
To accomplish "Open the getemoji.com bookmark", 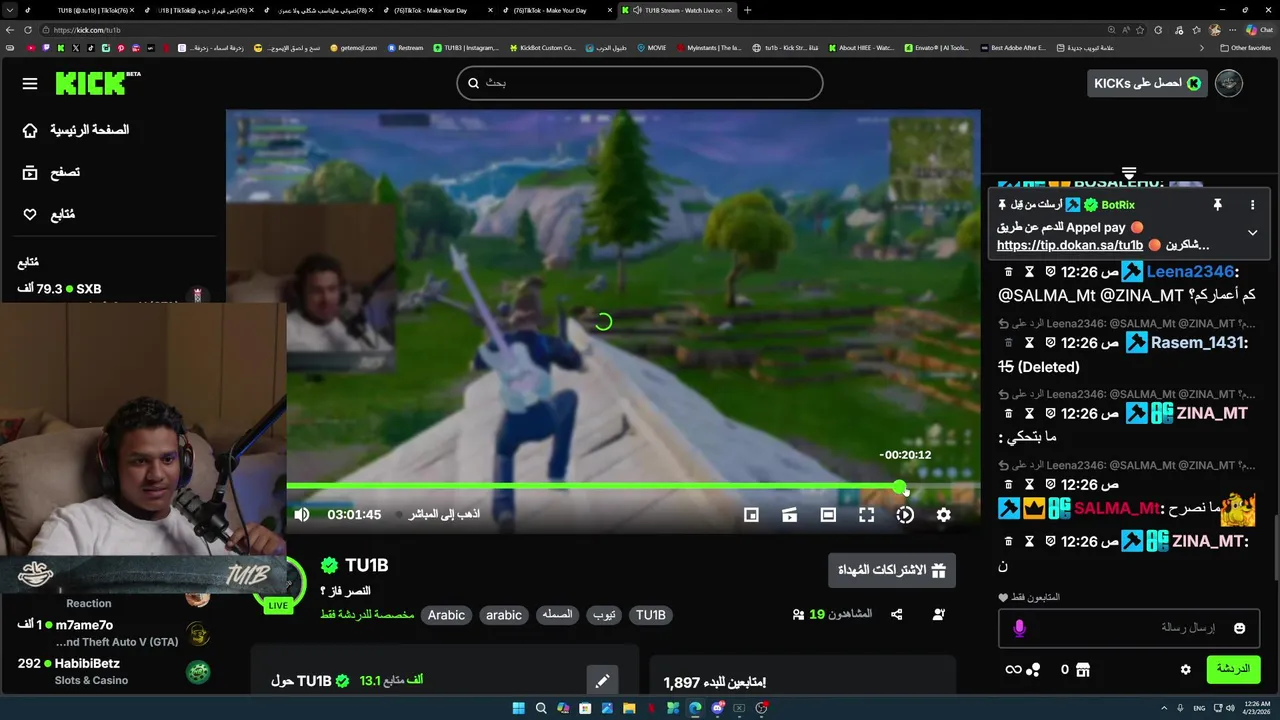I will pos(353,47).
